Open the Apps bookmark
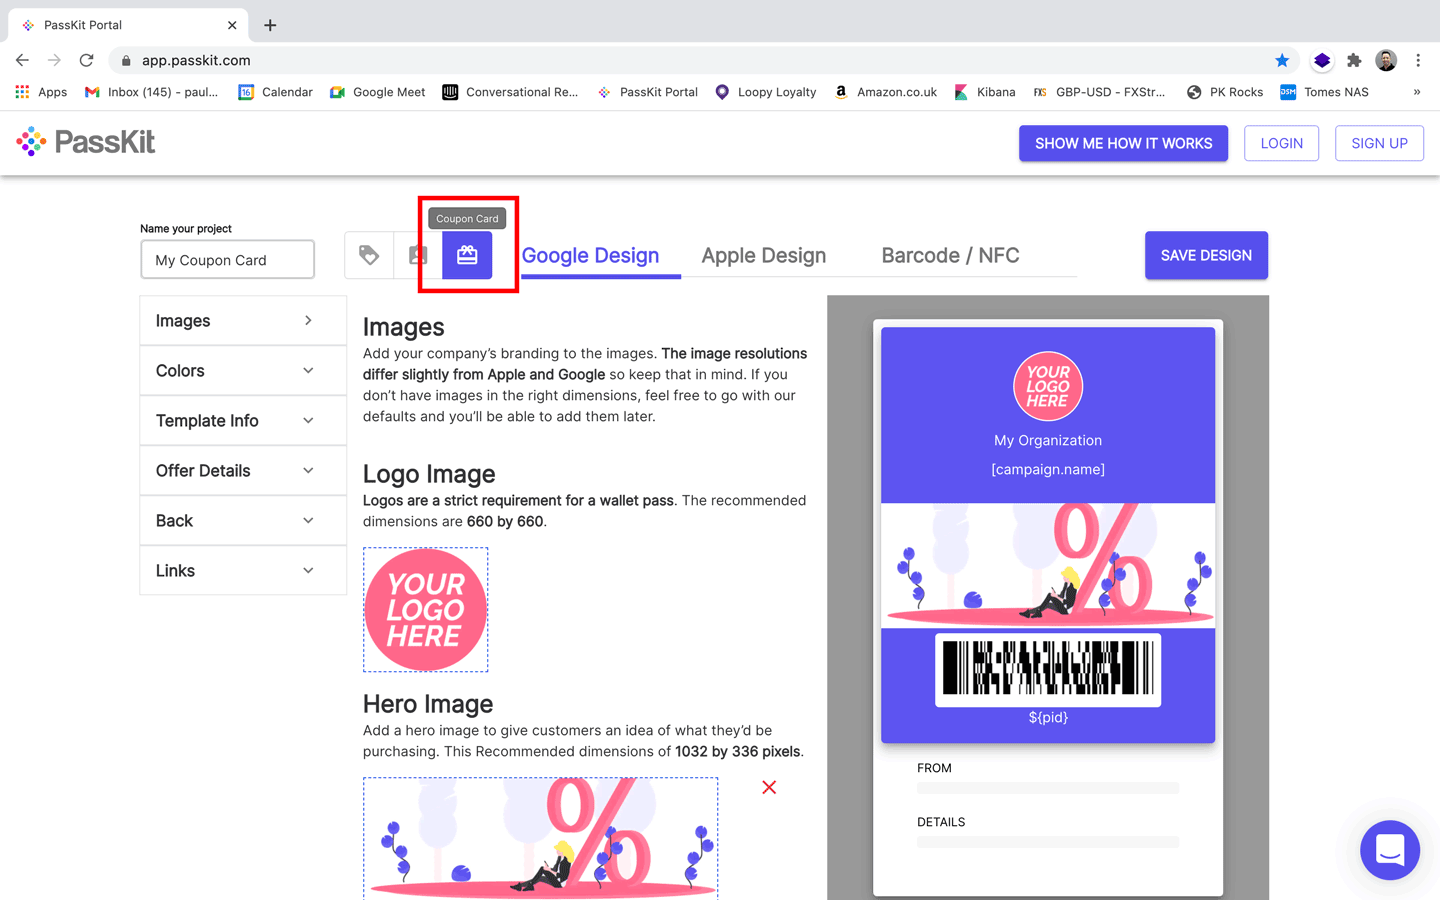Screen dimensions: 1440x900 [41, 92]
